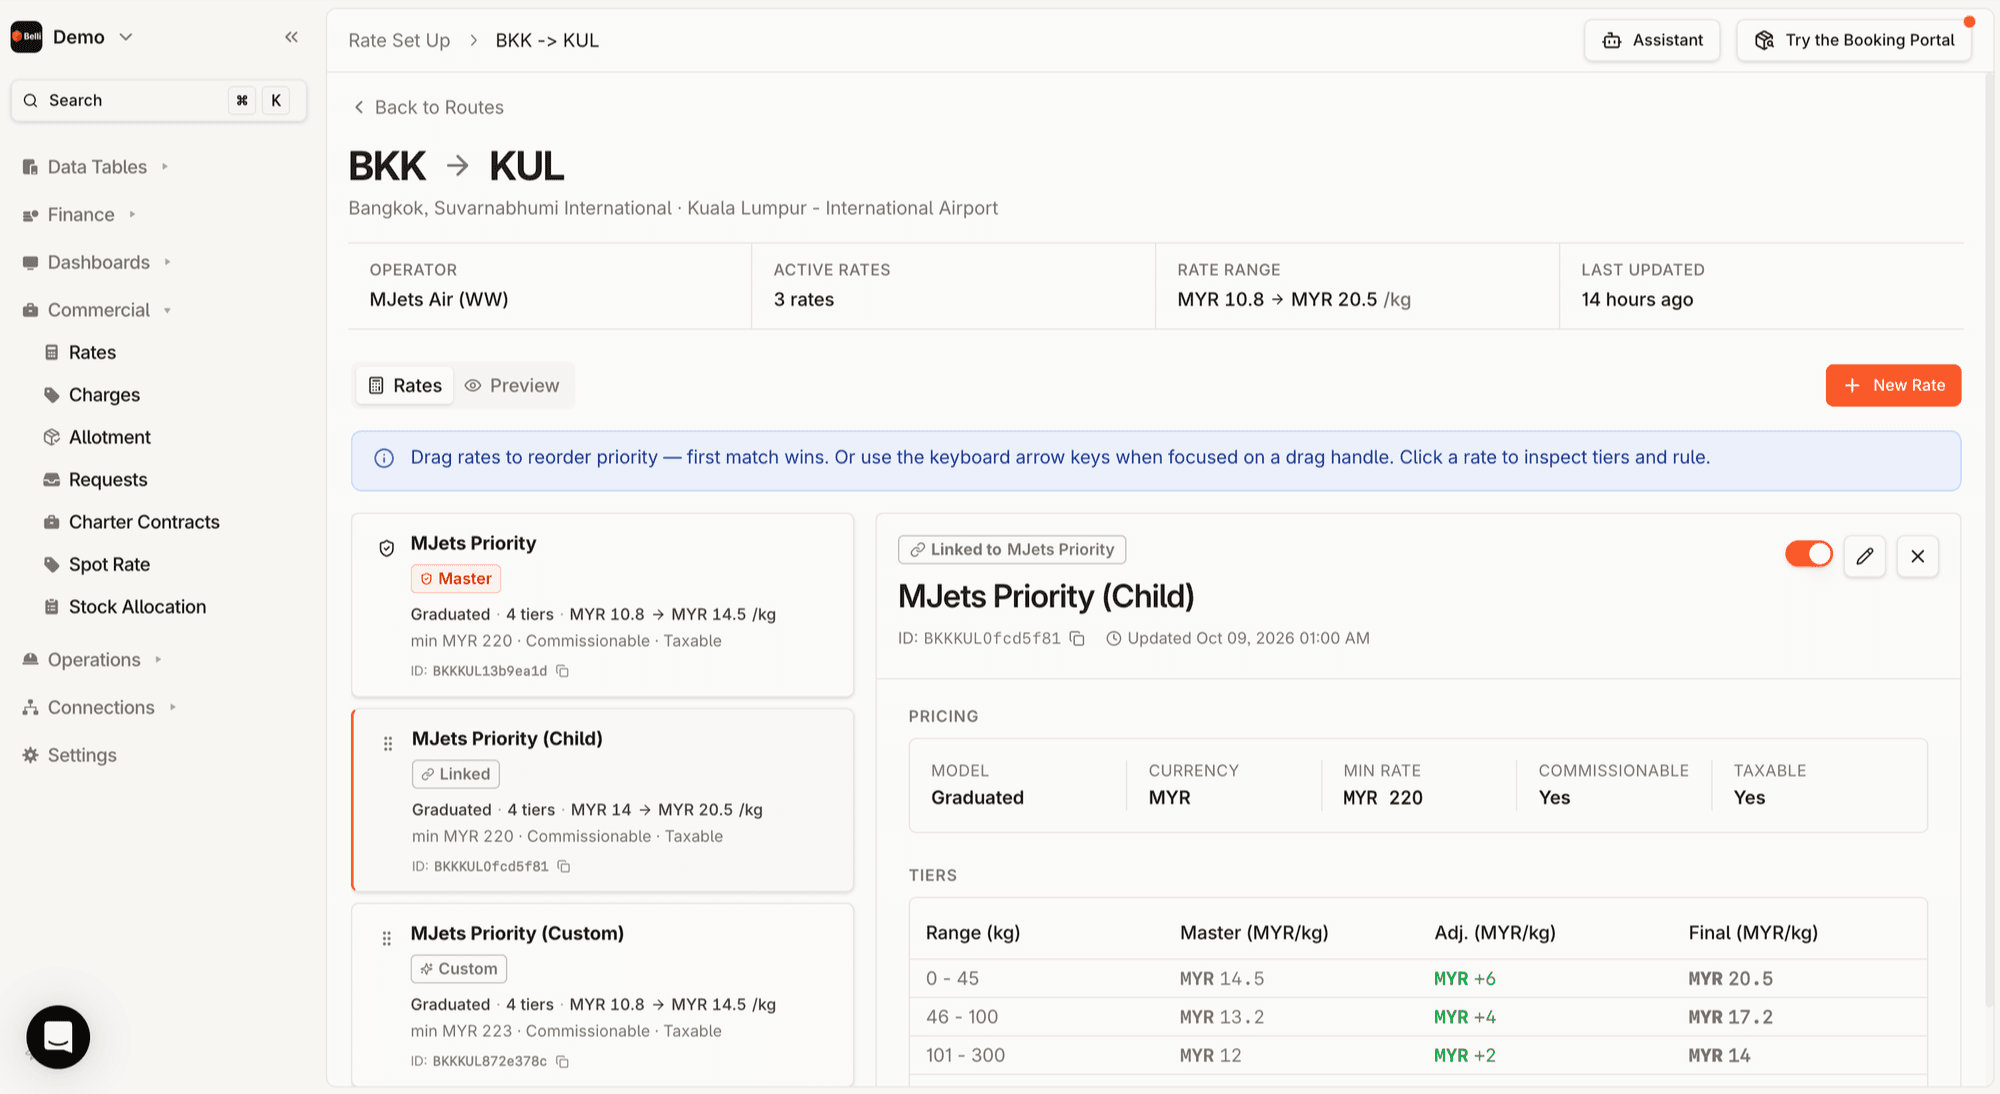The height and width of the screenshot is (1094, 2000).
Task: Open Spot Rate in the sidebar
Action: coord(109,565)
